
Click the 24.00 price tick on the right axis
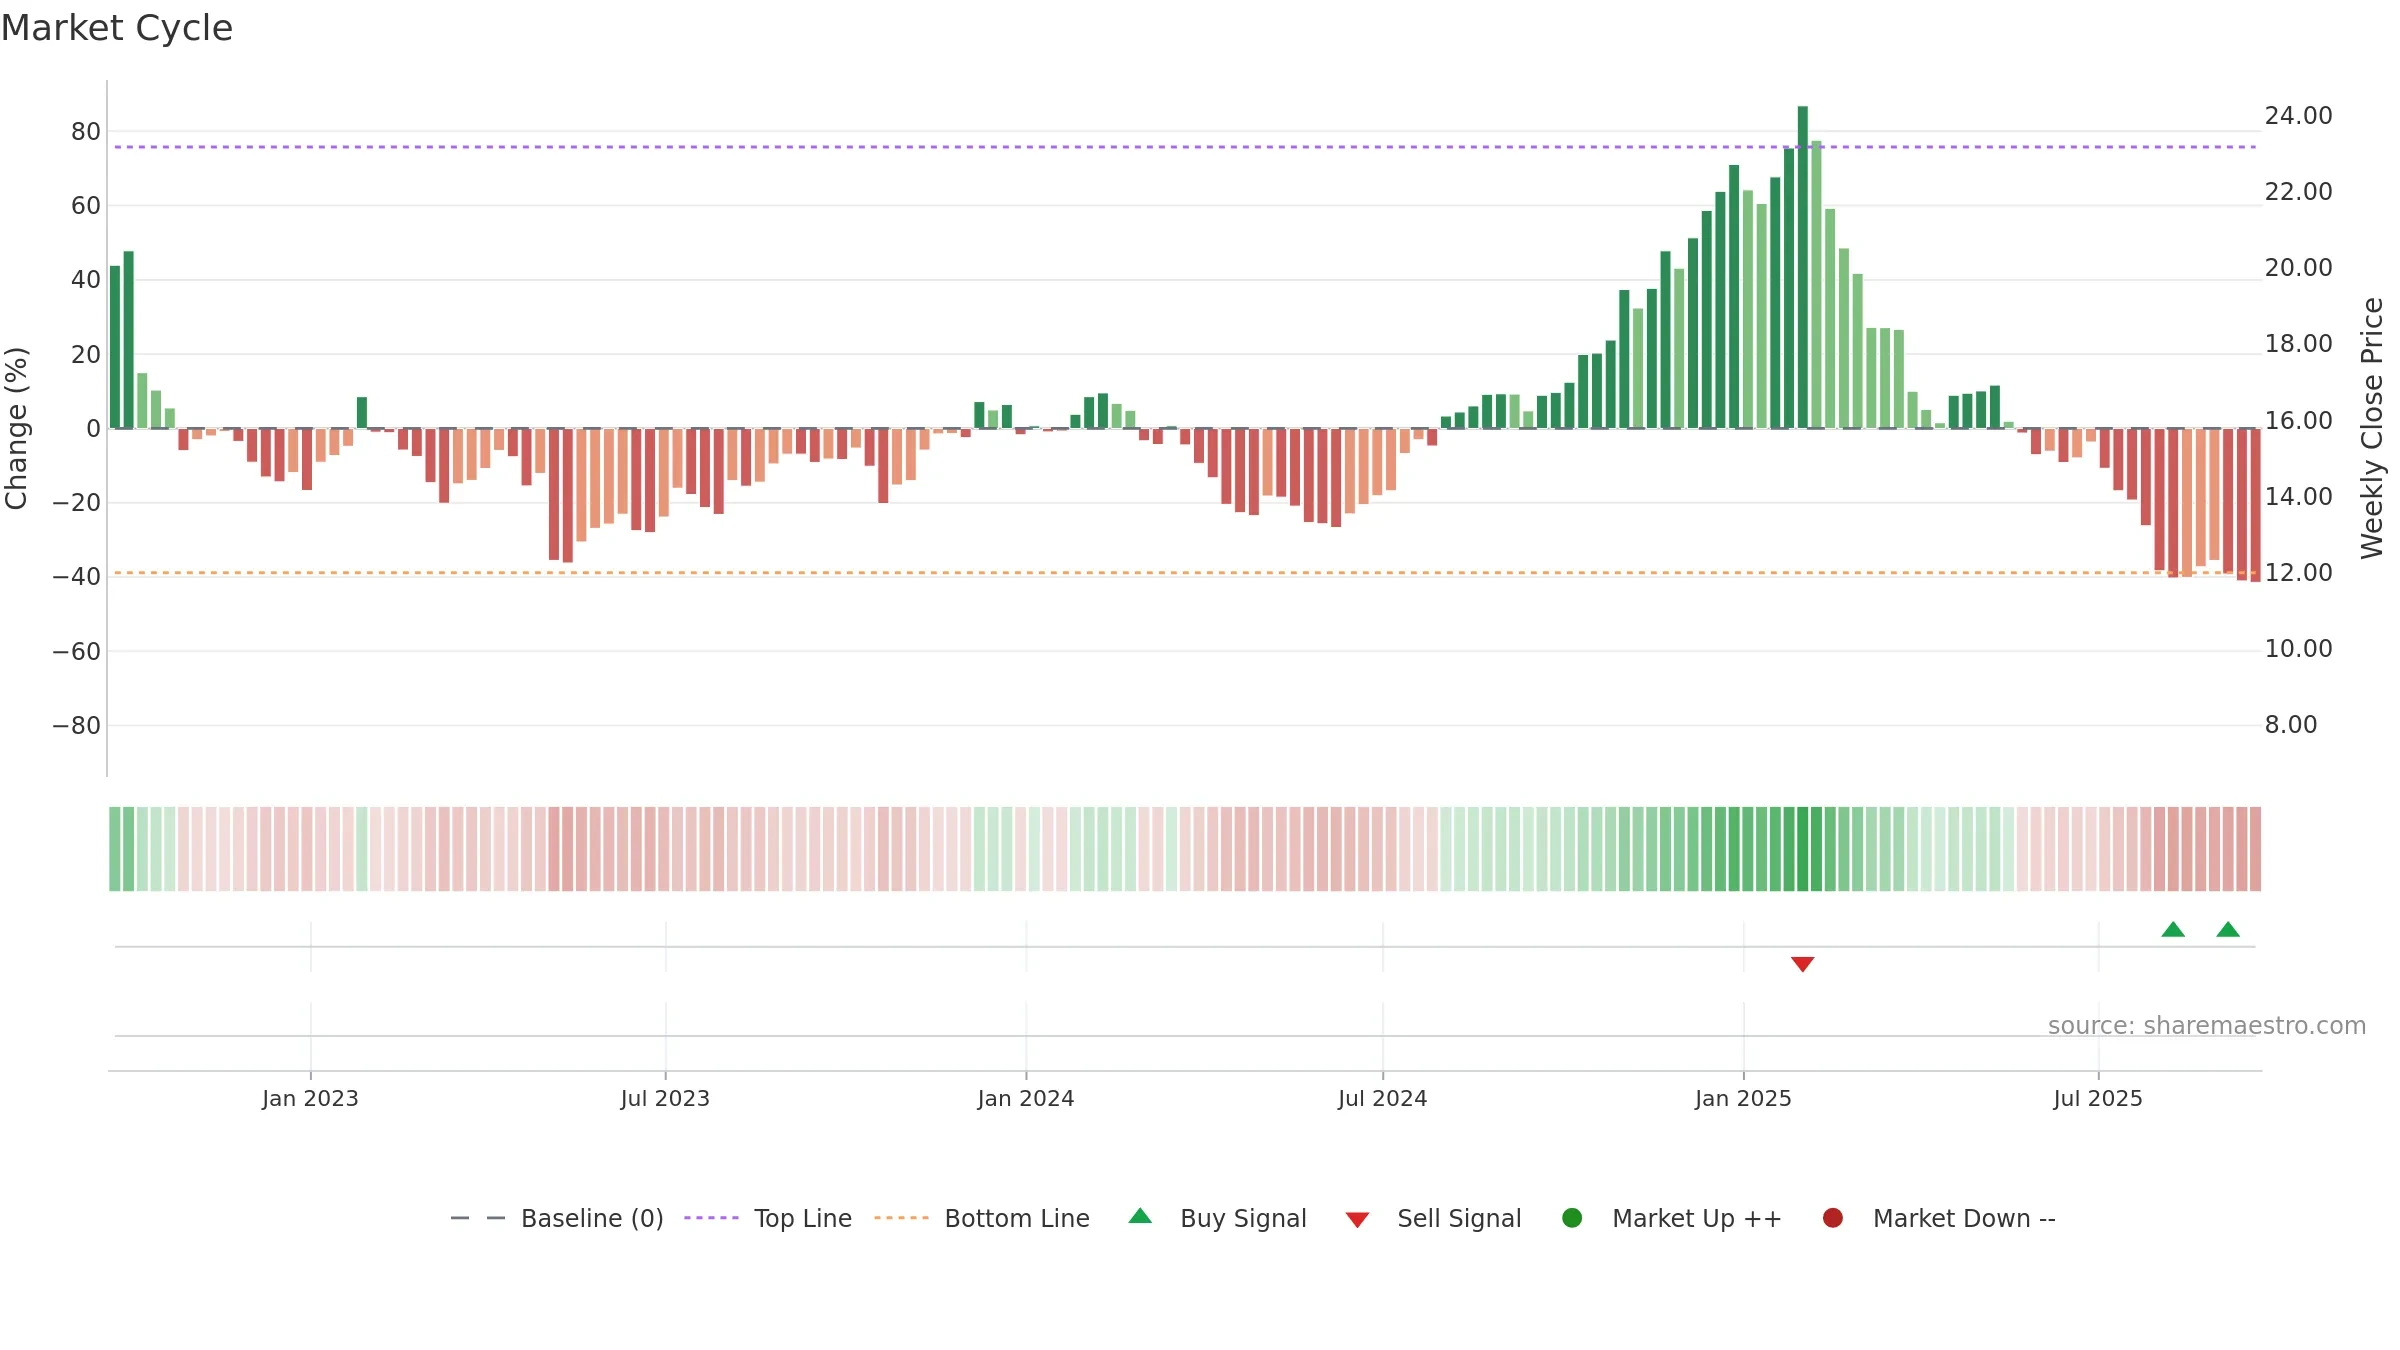tap(2298, 115)
